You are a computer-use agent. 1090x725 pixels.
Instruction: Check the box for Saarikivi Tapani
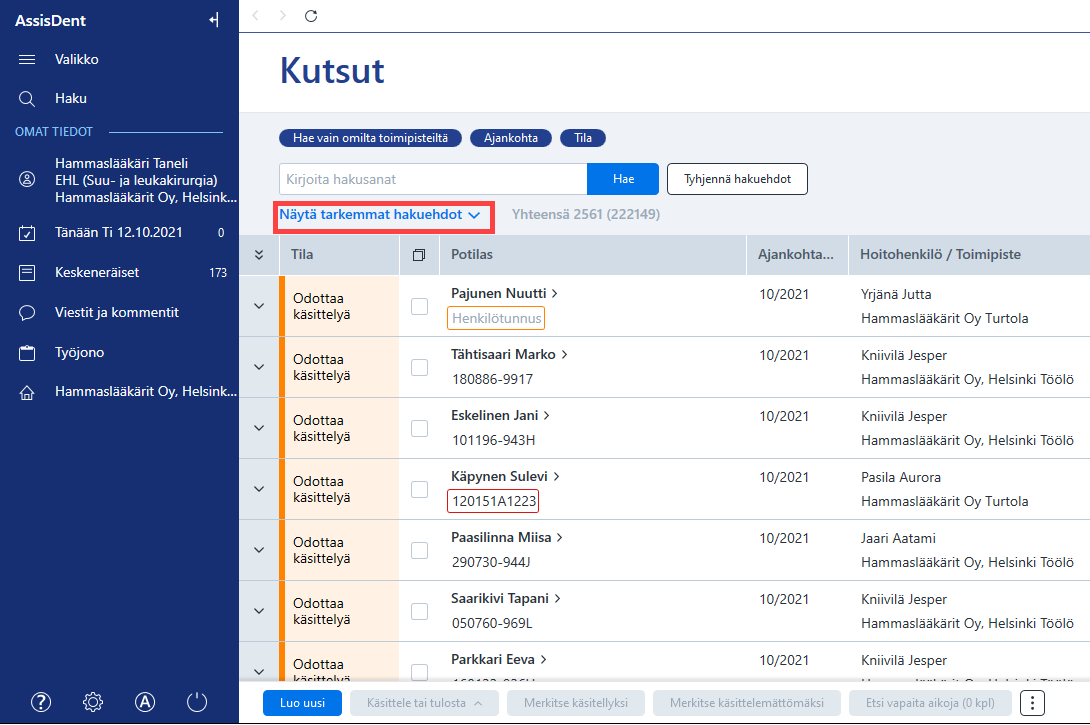click(x=419, y=611)
